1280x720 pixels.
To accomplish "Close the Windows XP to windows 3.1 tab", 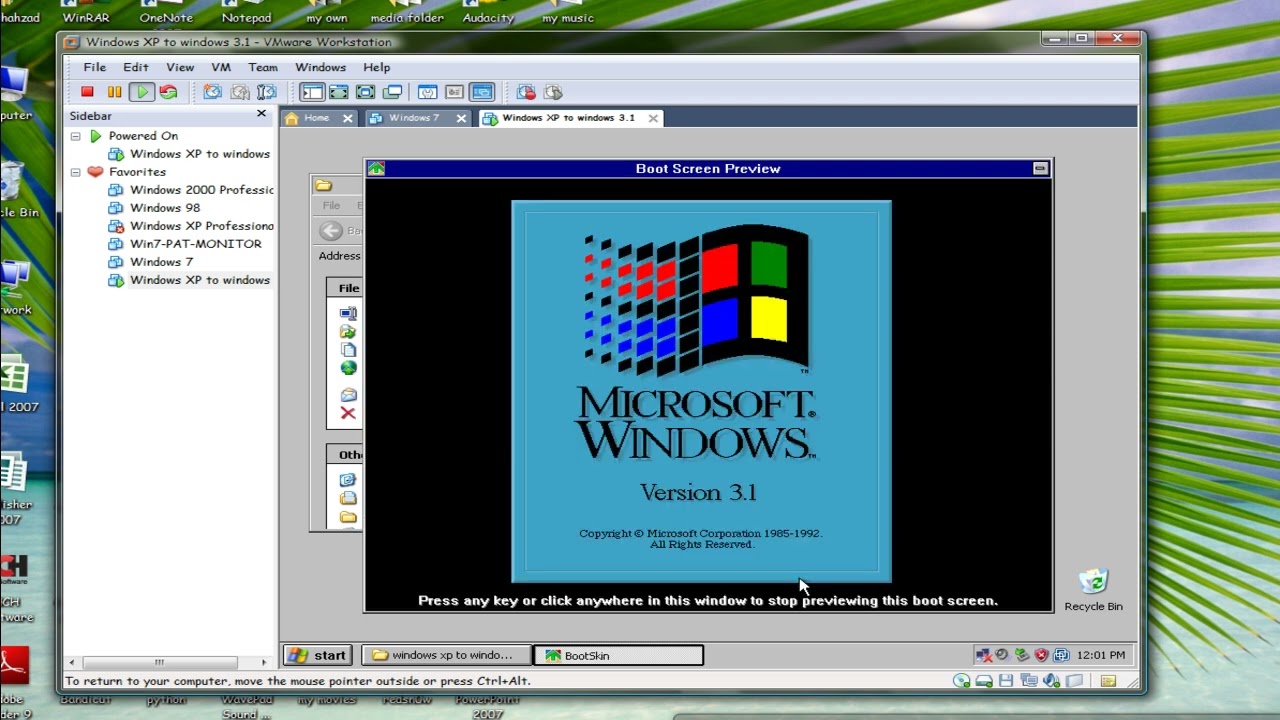I will tap(653, 118).
